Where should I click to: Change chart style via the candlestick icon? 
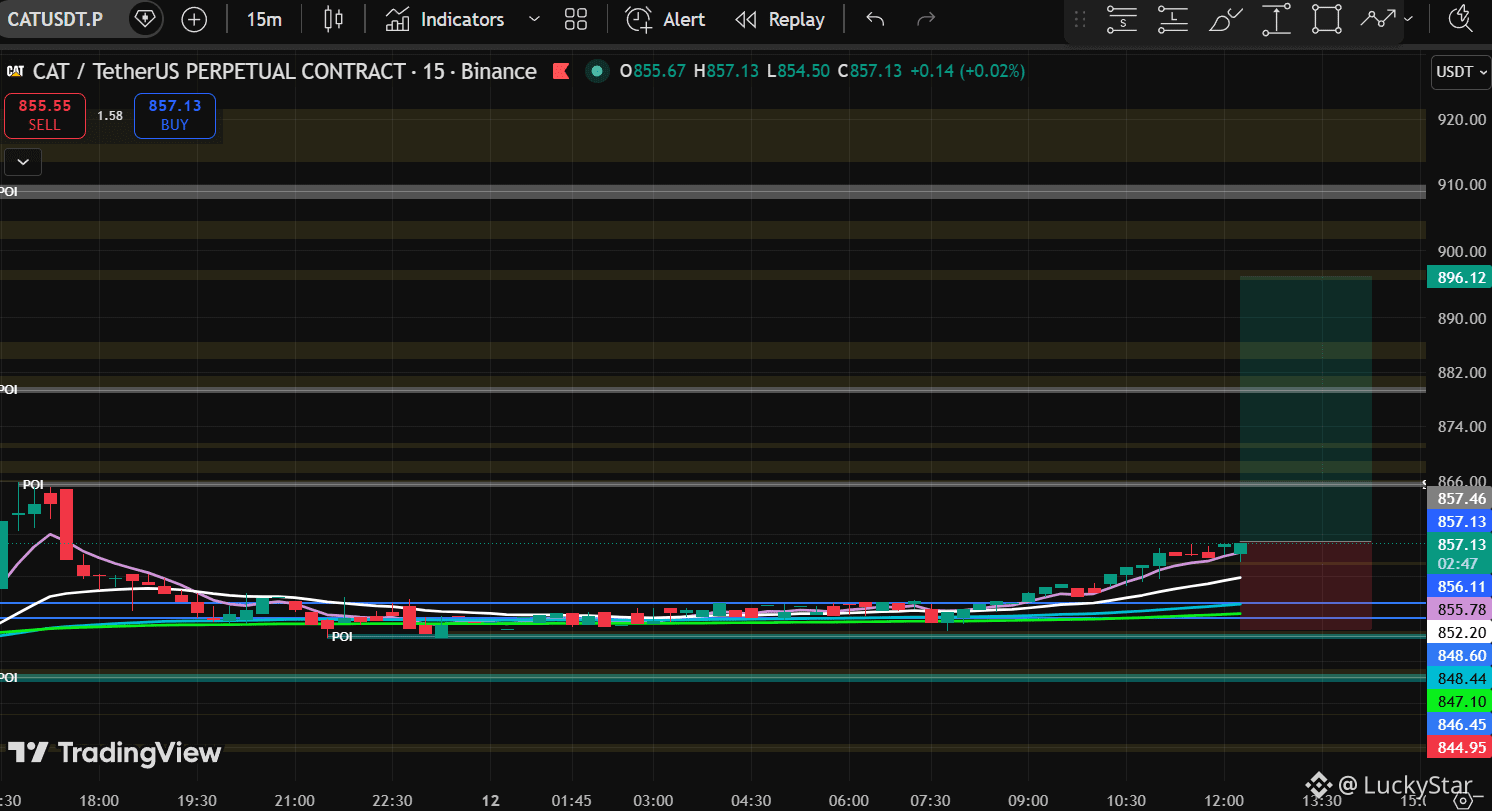pyautogui.click(x=334, y=19)
